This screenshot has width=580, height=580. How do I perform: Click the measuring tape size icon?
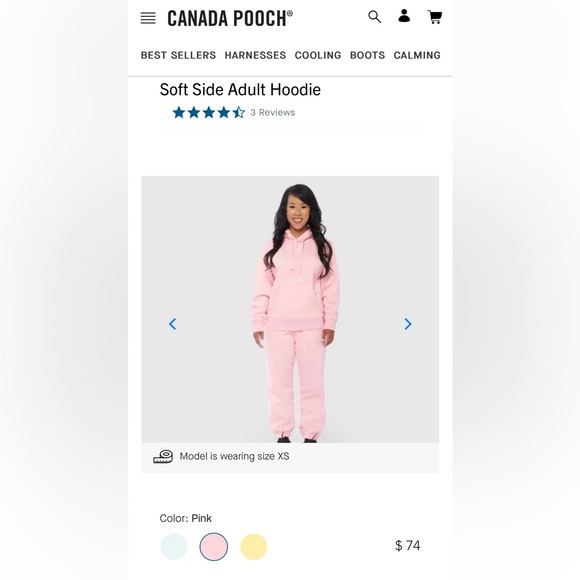pyautogui.click(x=163, y=456)
